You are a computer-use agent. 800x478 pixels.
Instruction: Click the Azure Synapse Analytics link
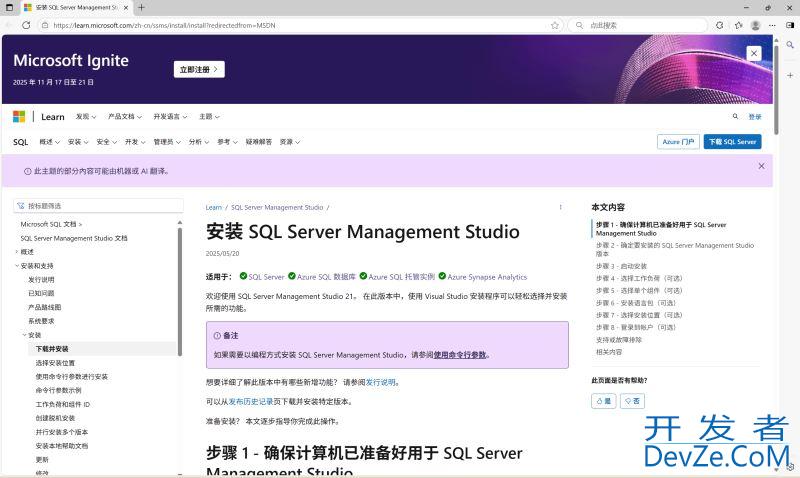pyautogui.click(x=487, y=277)
